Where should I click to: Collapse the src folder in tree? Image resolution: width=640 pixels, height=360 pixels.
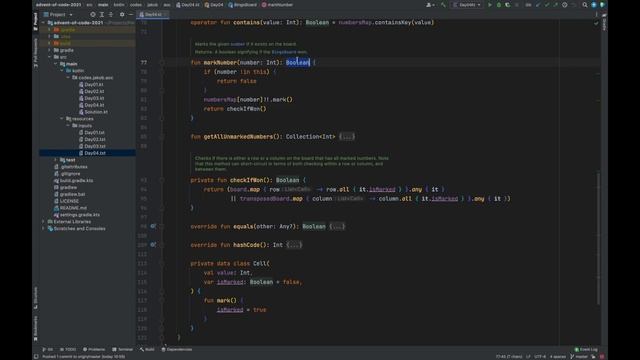pyautogui.click(x=50, y=57)
